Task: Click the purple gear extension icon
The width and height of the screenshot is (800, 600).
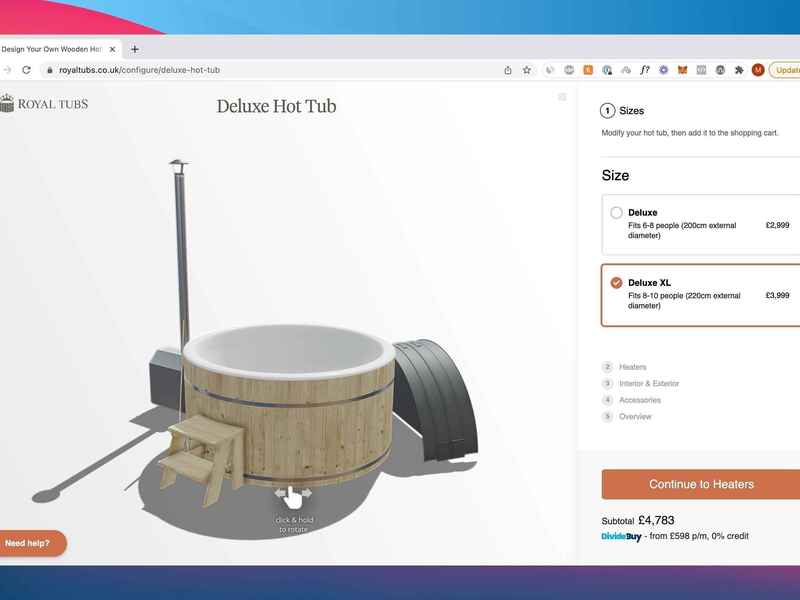Action: point(663,70)
